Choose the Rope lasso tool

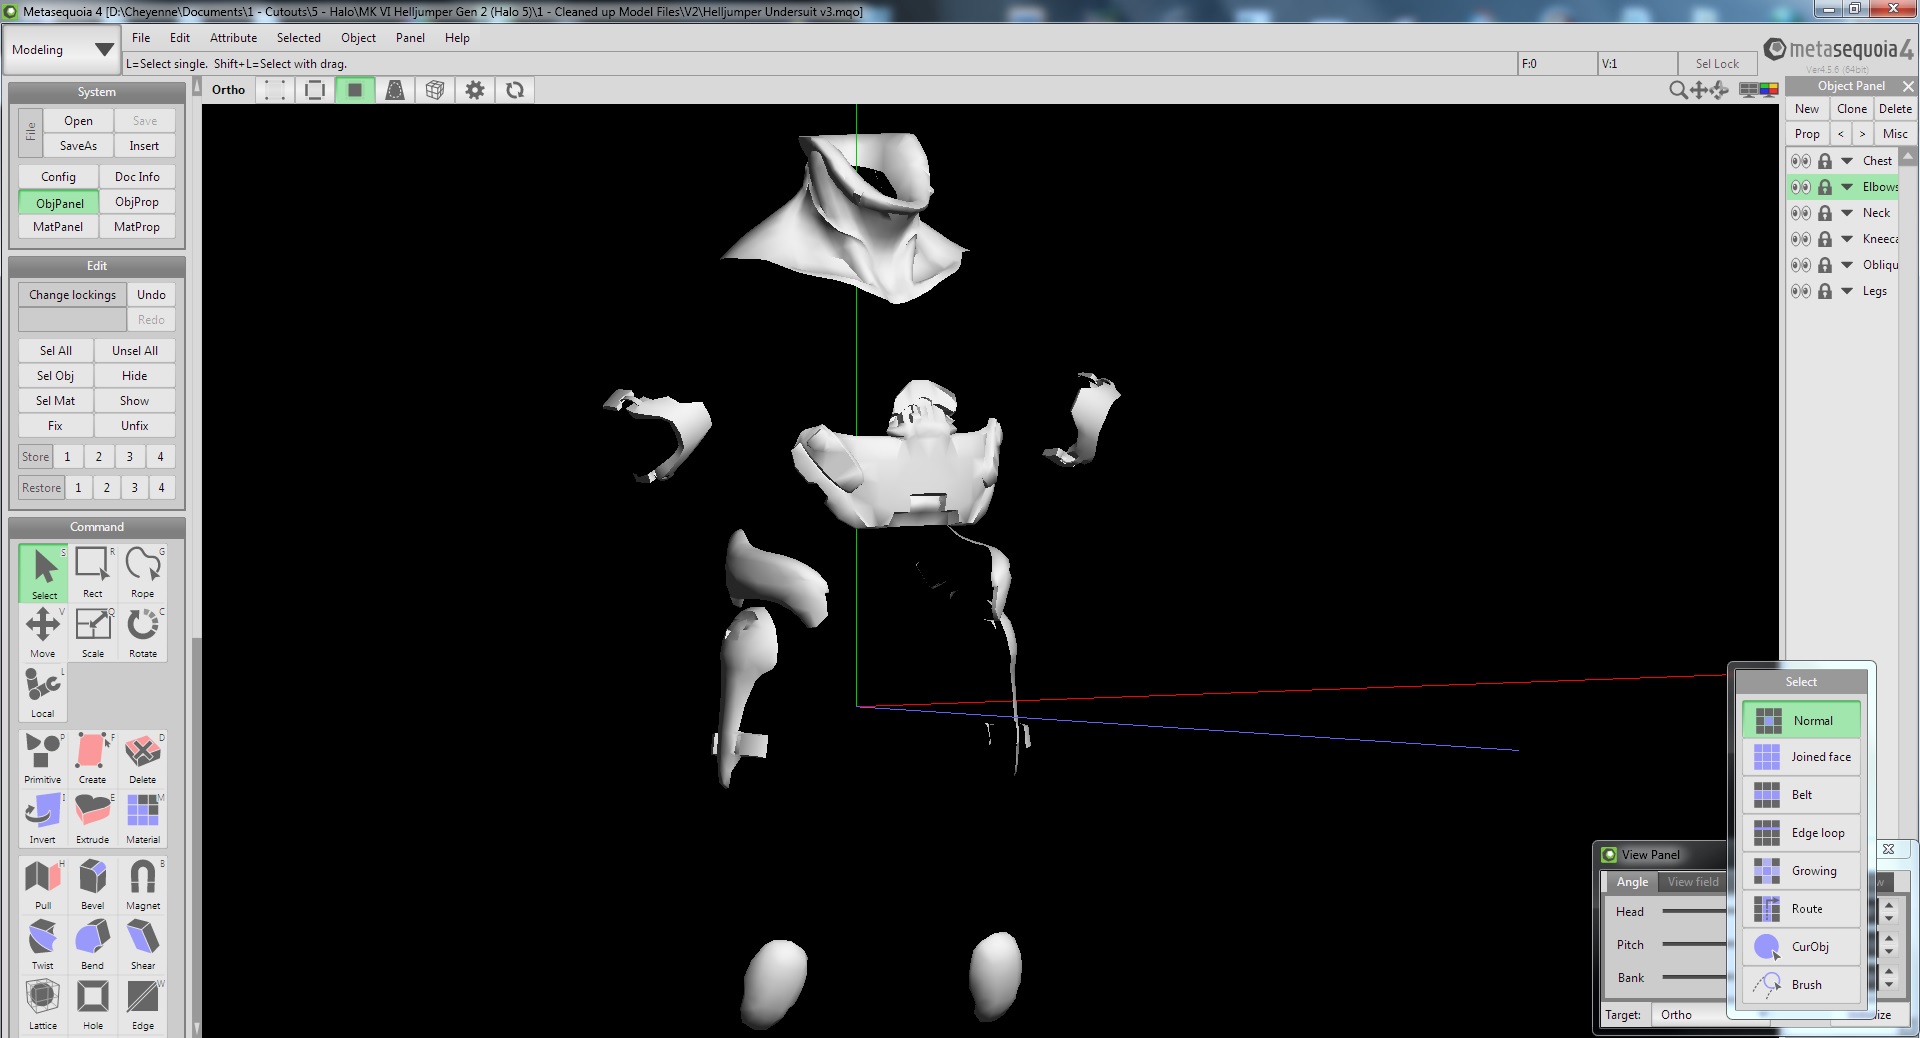(143, 573)
